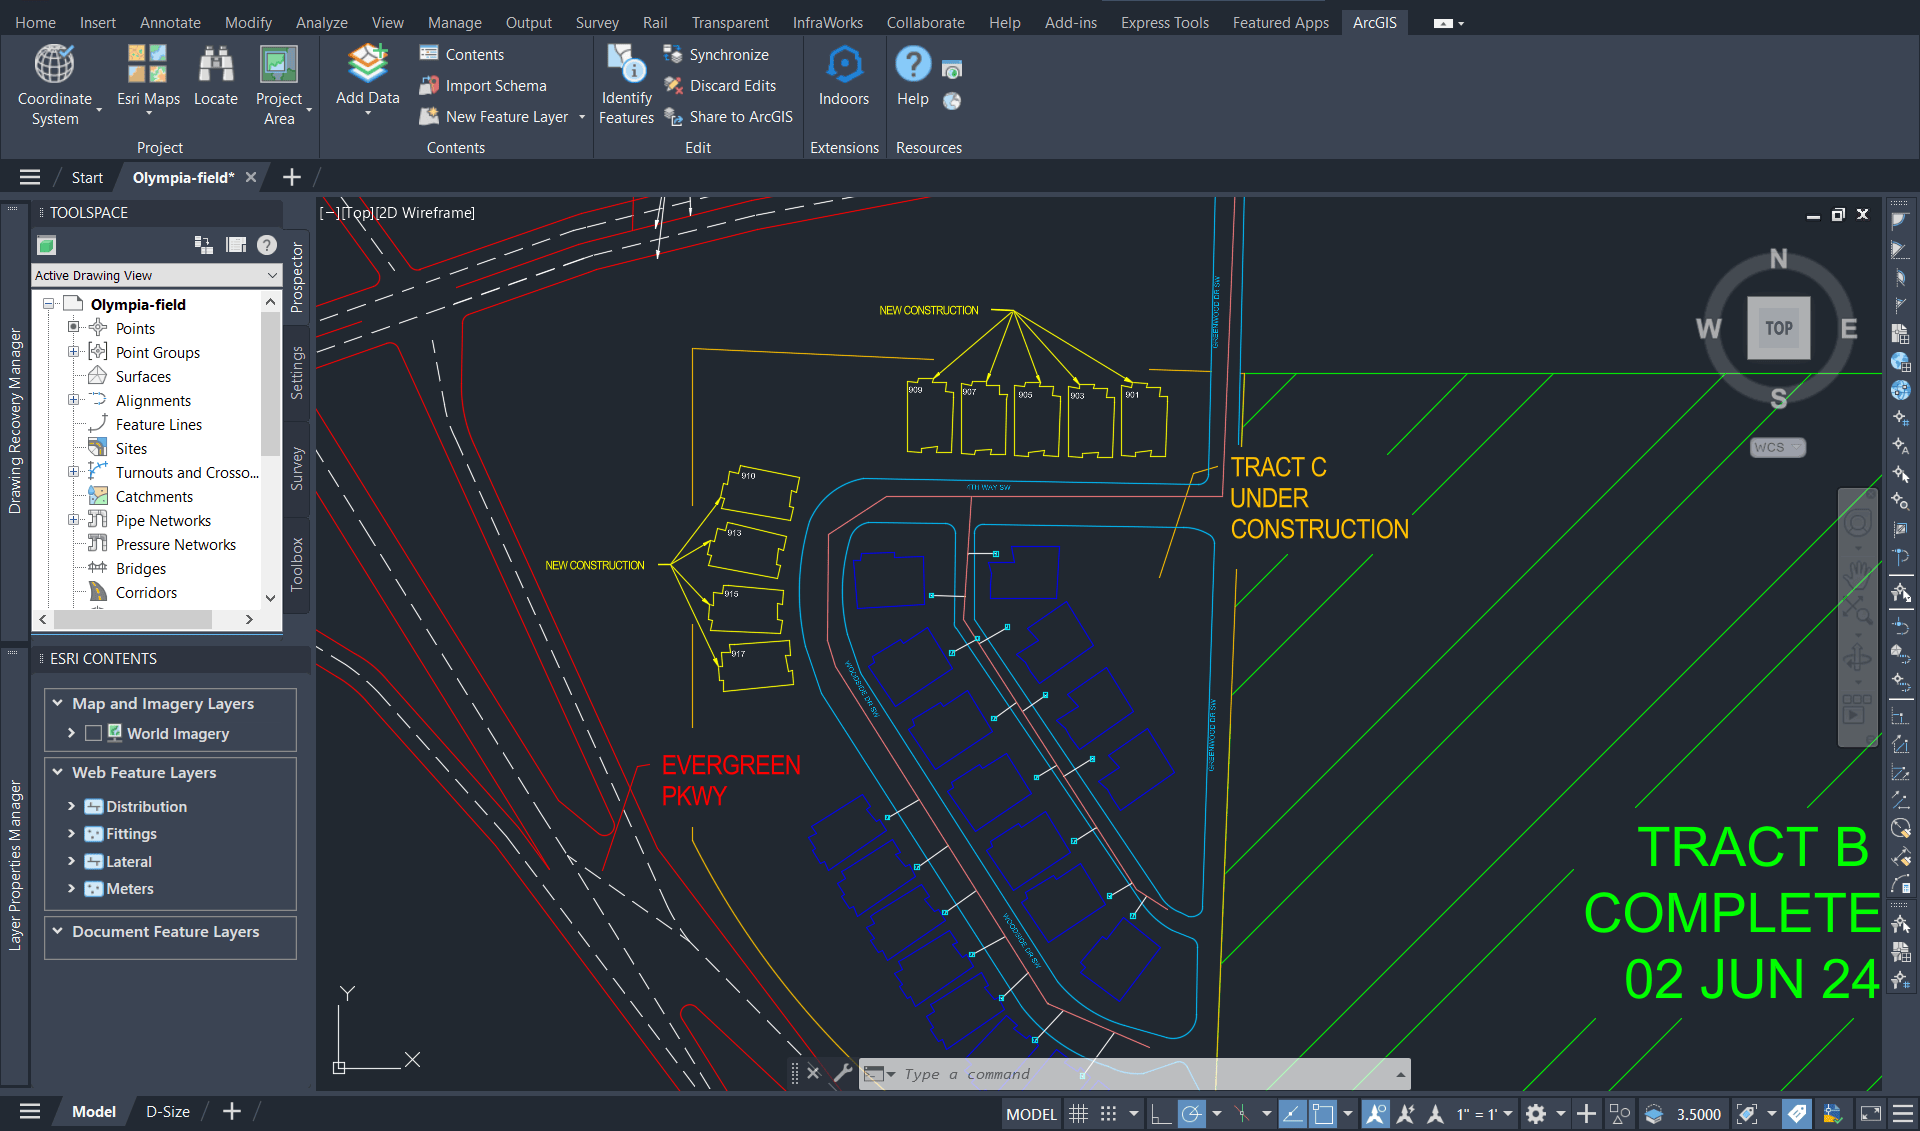Activate the Locate tool
This screenshot has height=1131, width=1920.
[x=215, y=80]
